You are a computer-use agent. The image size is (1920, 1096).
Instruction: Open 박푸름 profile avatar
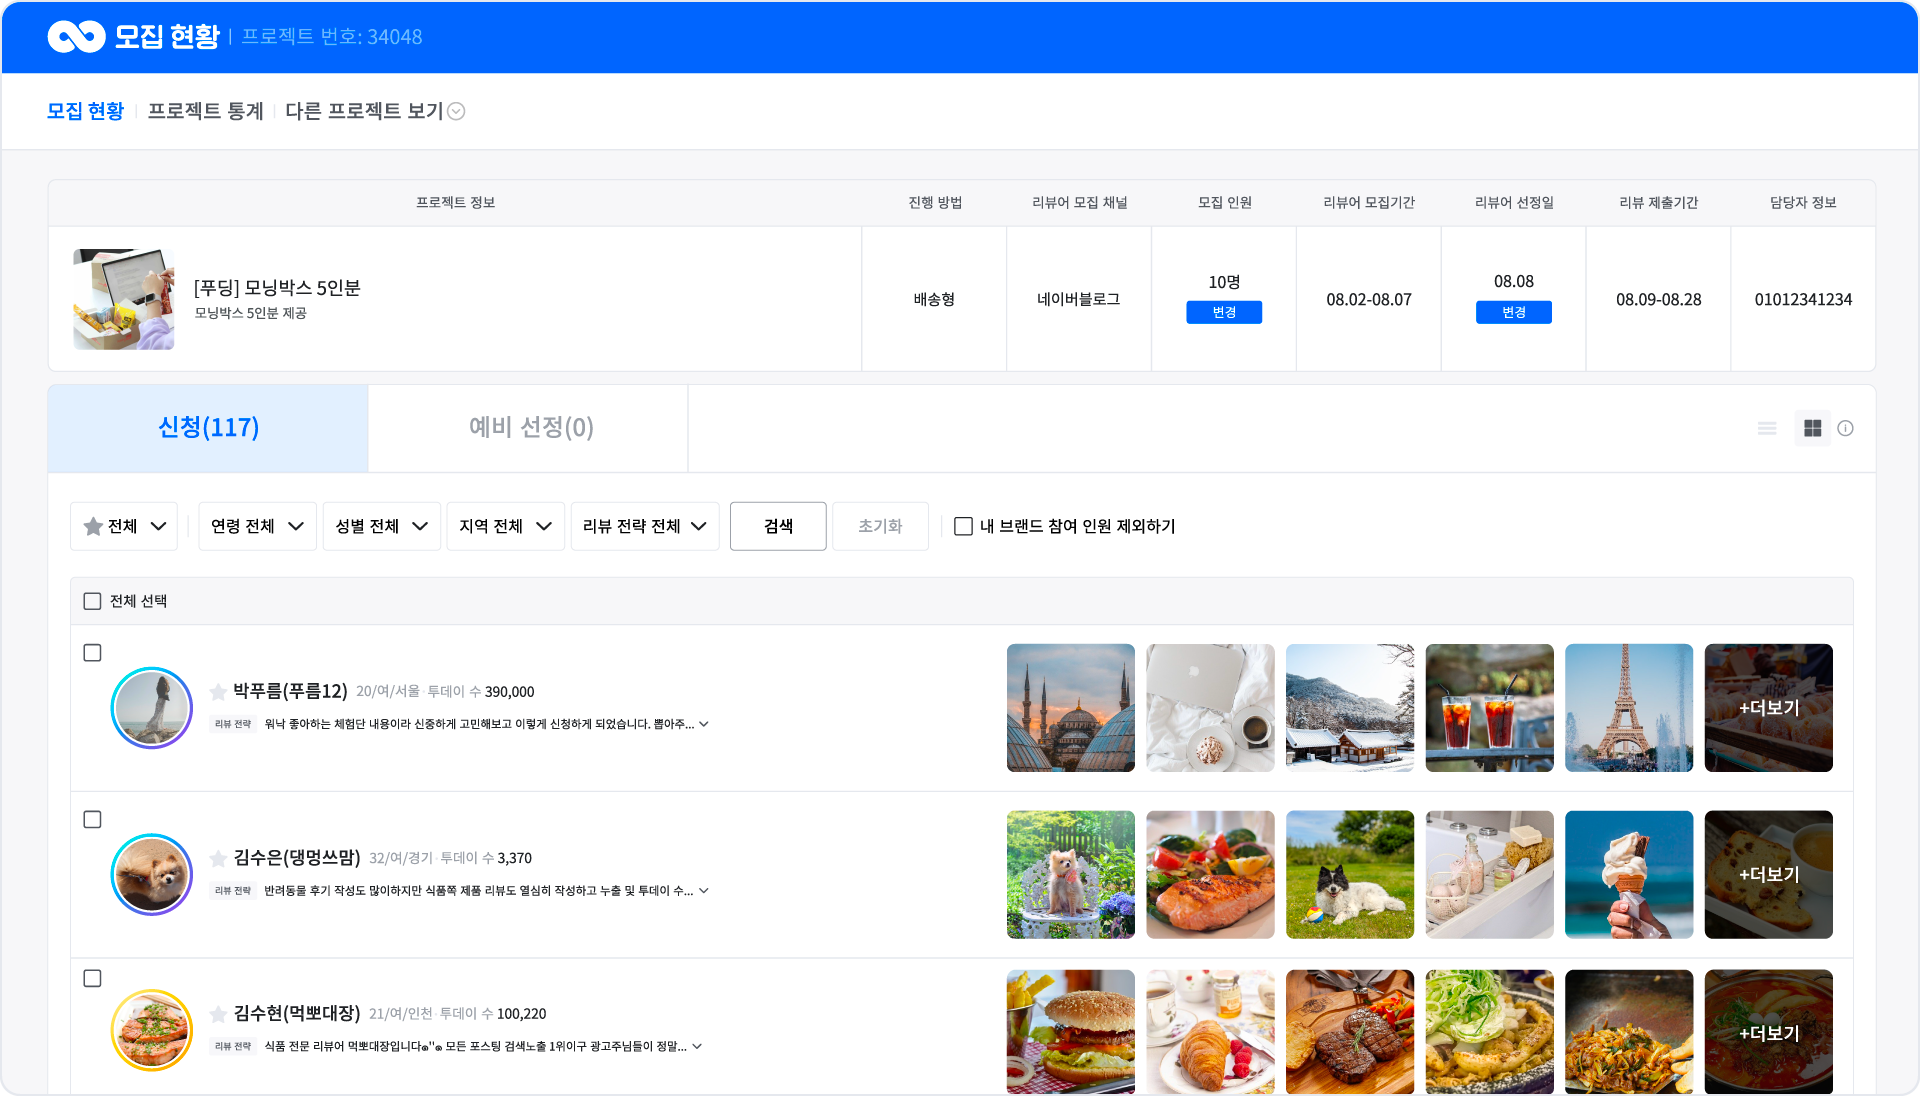click(151, 708)
